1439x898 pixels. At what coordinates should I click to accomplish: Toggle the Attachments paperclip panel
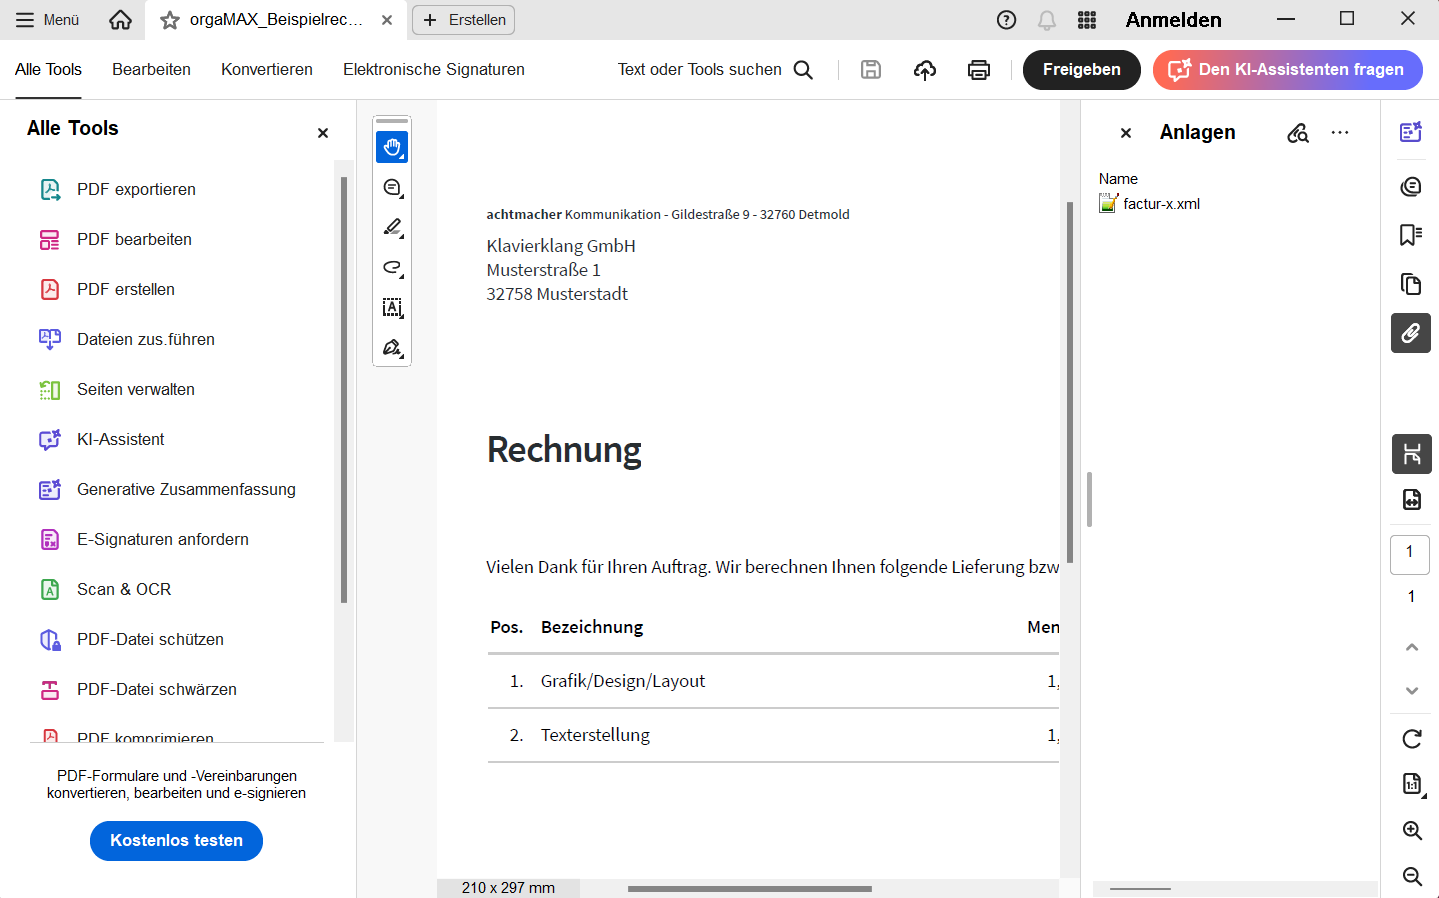point(1410,333)
